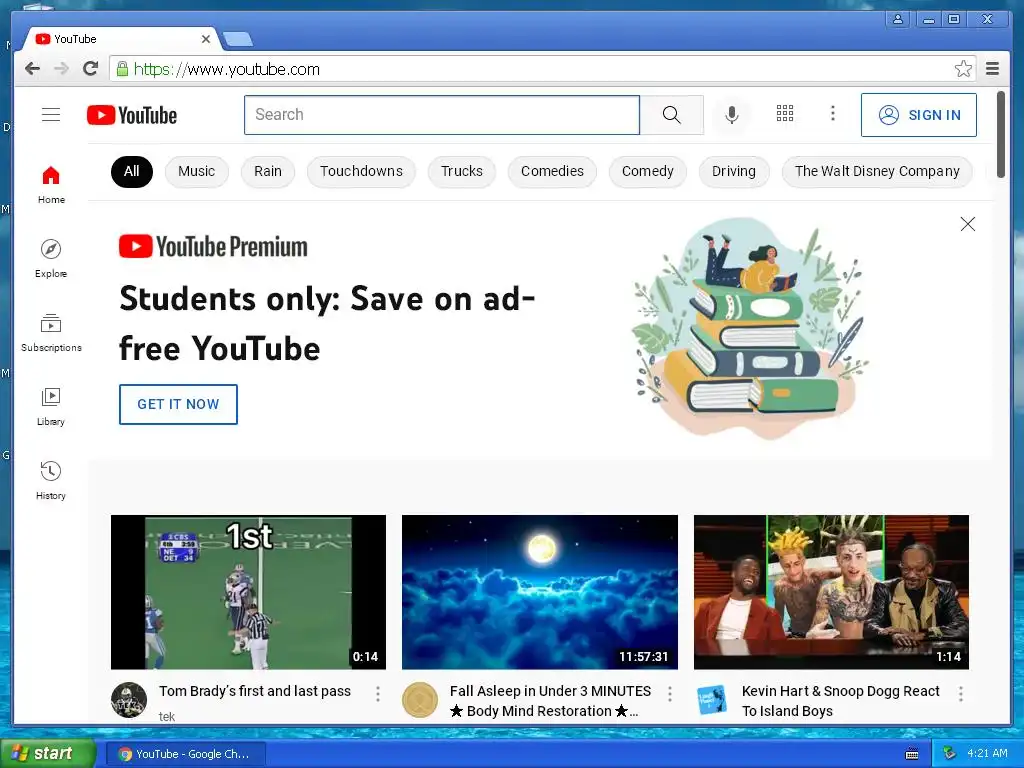Dismiss the YouTube Premium banner

click(968, 224)
